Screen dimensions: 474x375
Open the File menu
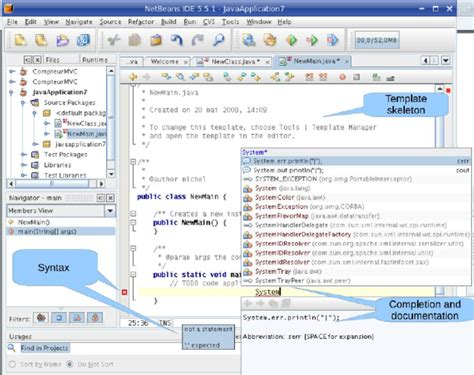12,22
